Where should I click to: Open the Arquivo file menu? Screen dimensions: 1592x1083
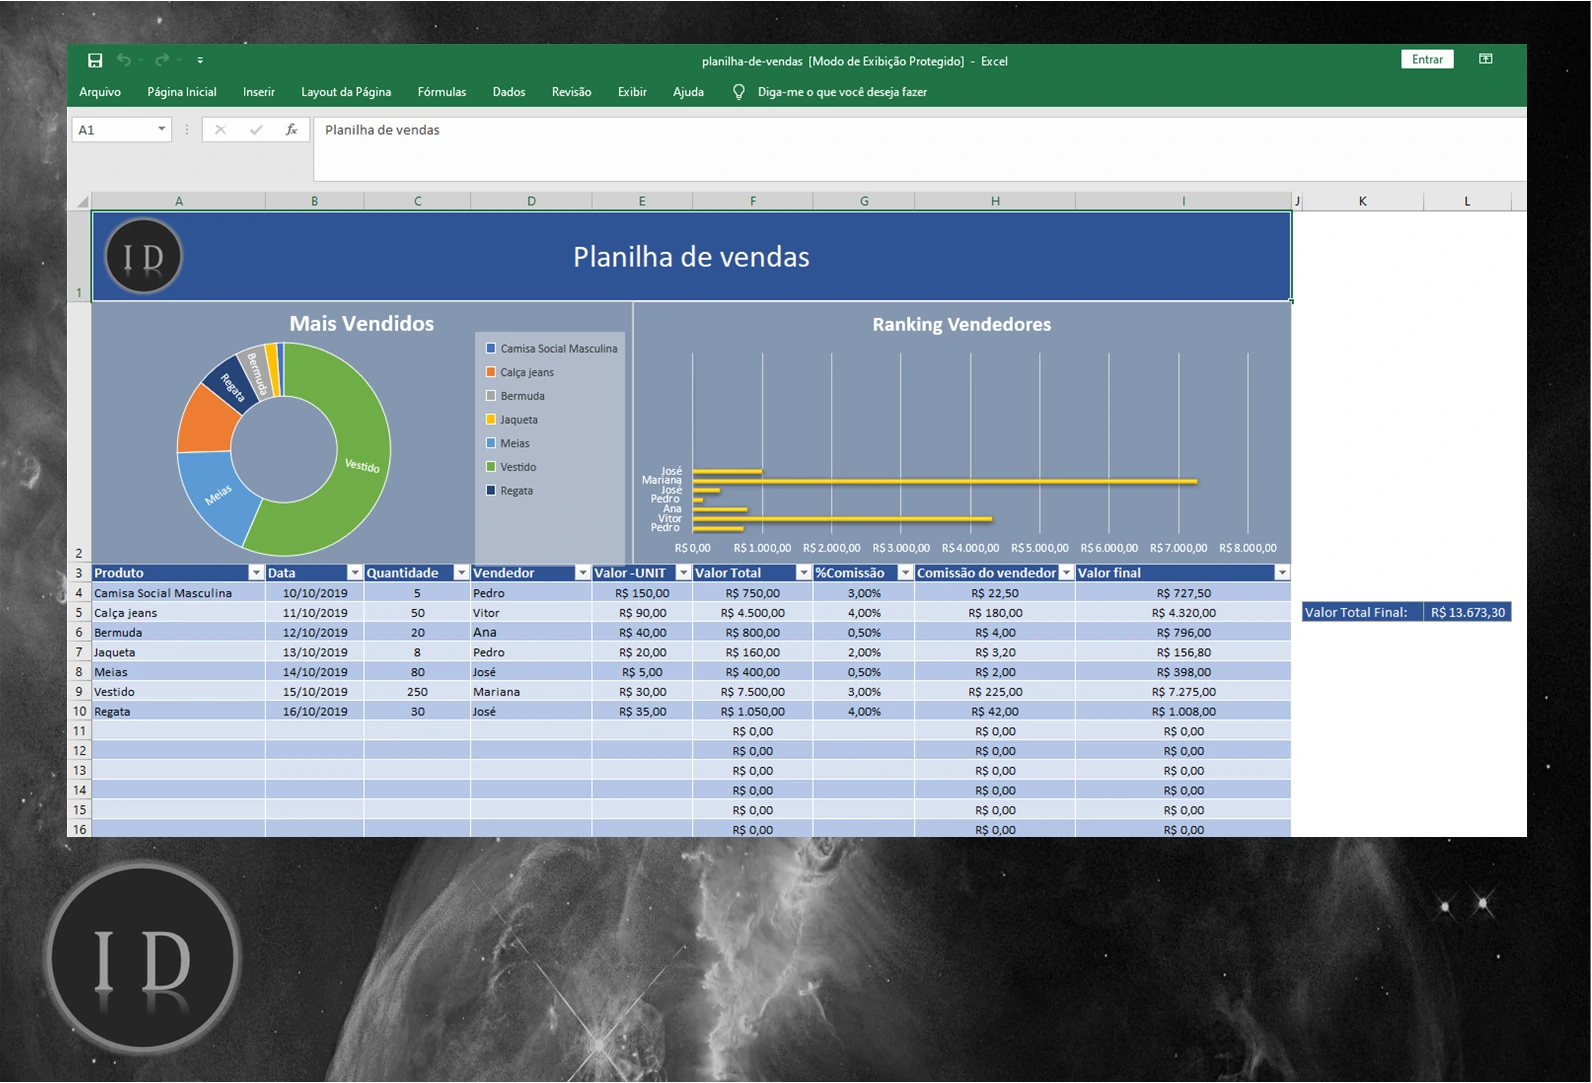coord(100,92)
